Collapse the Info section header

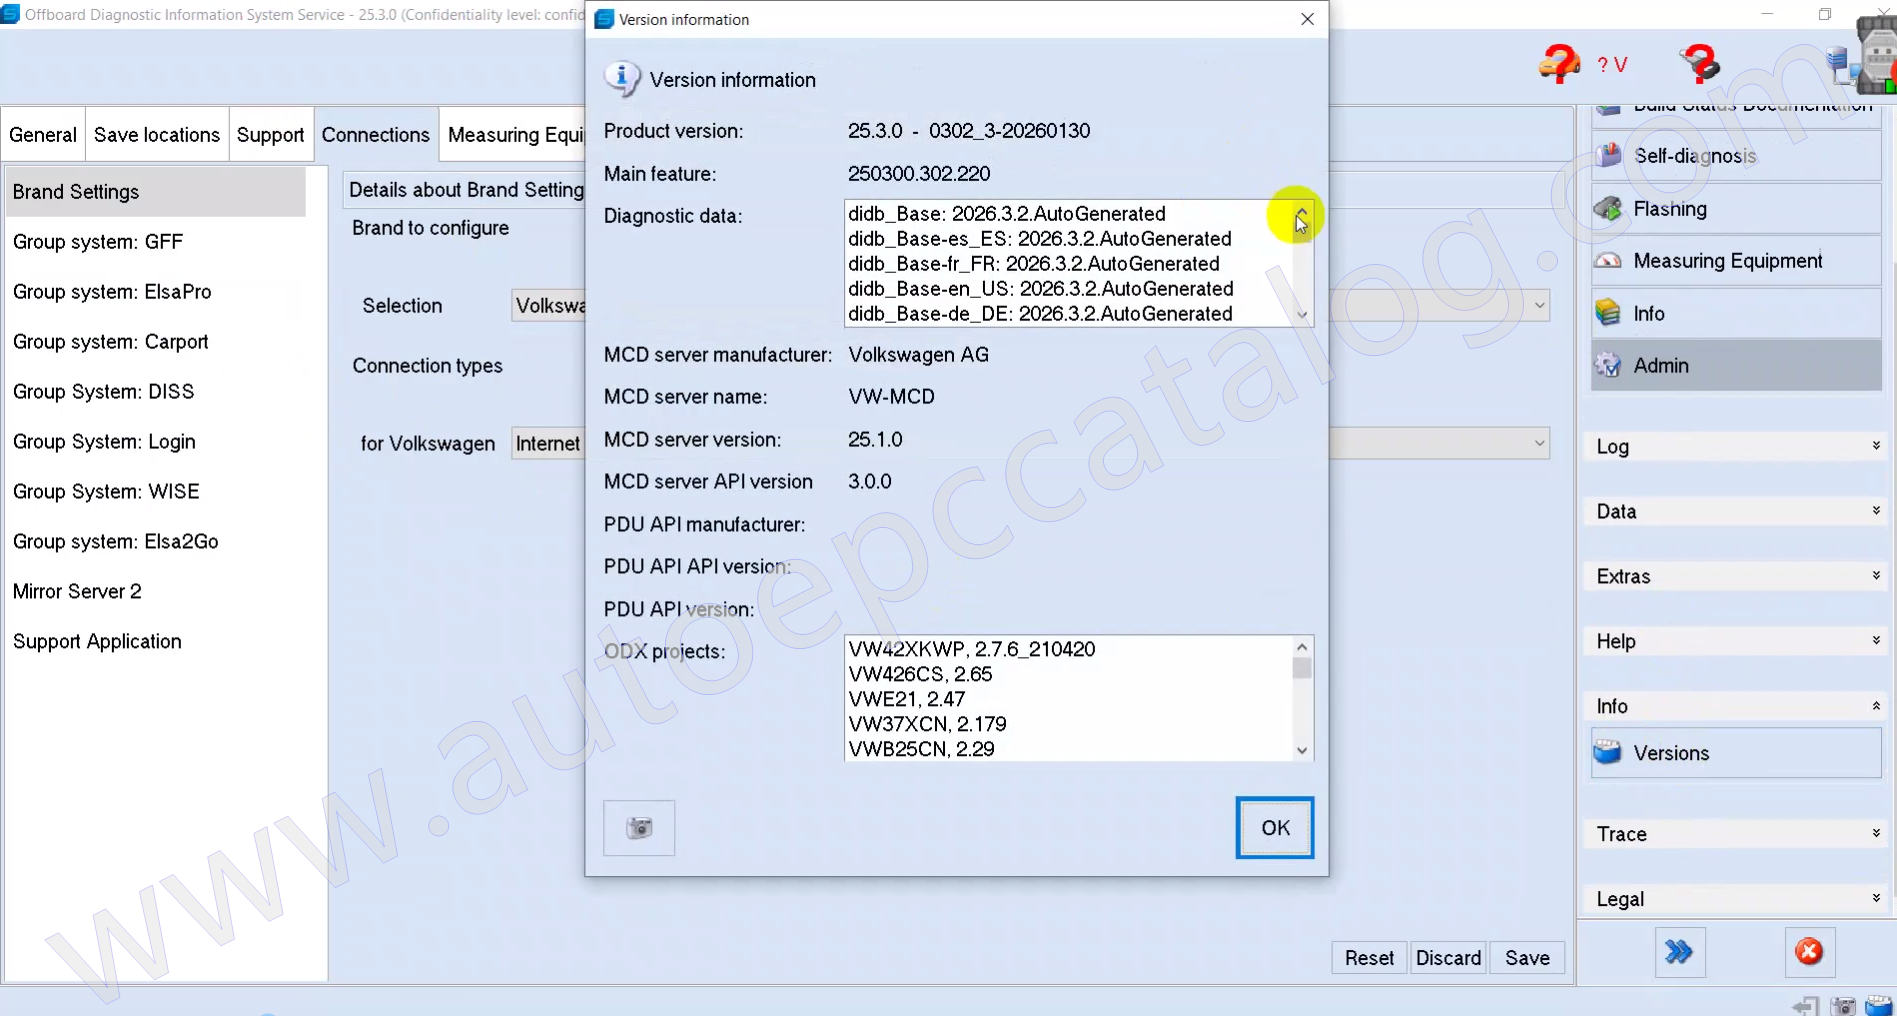pos(1735,707)
